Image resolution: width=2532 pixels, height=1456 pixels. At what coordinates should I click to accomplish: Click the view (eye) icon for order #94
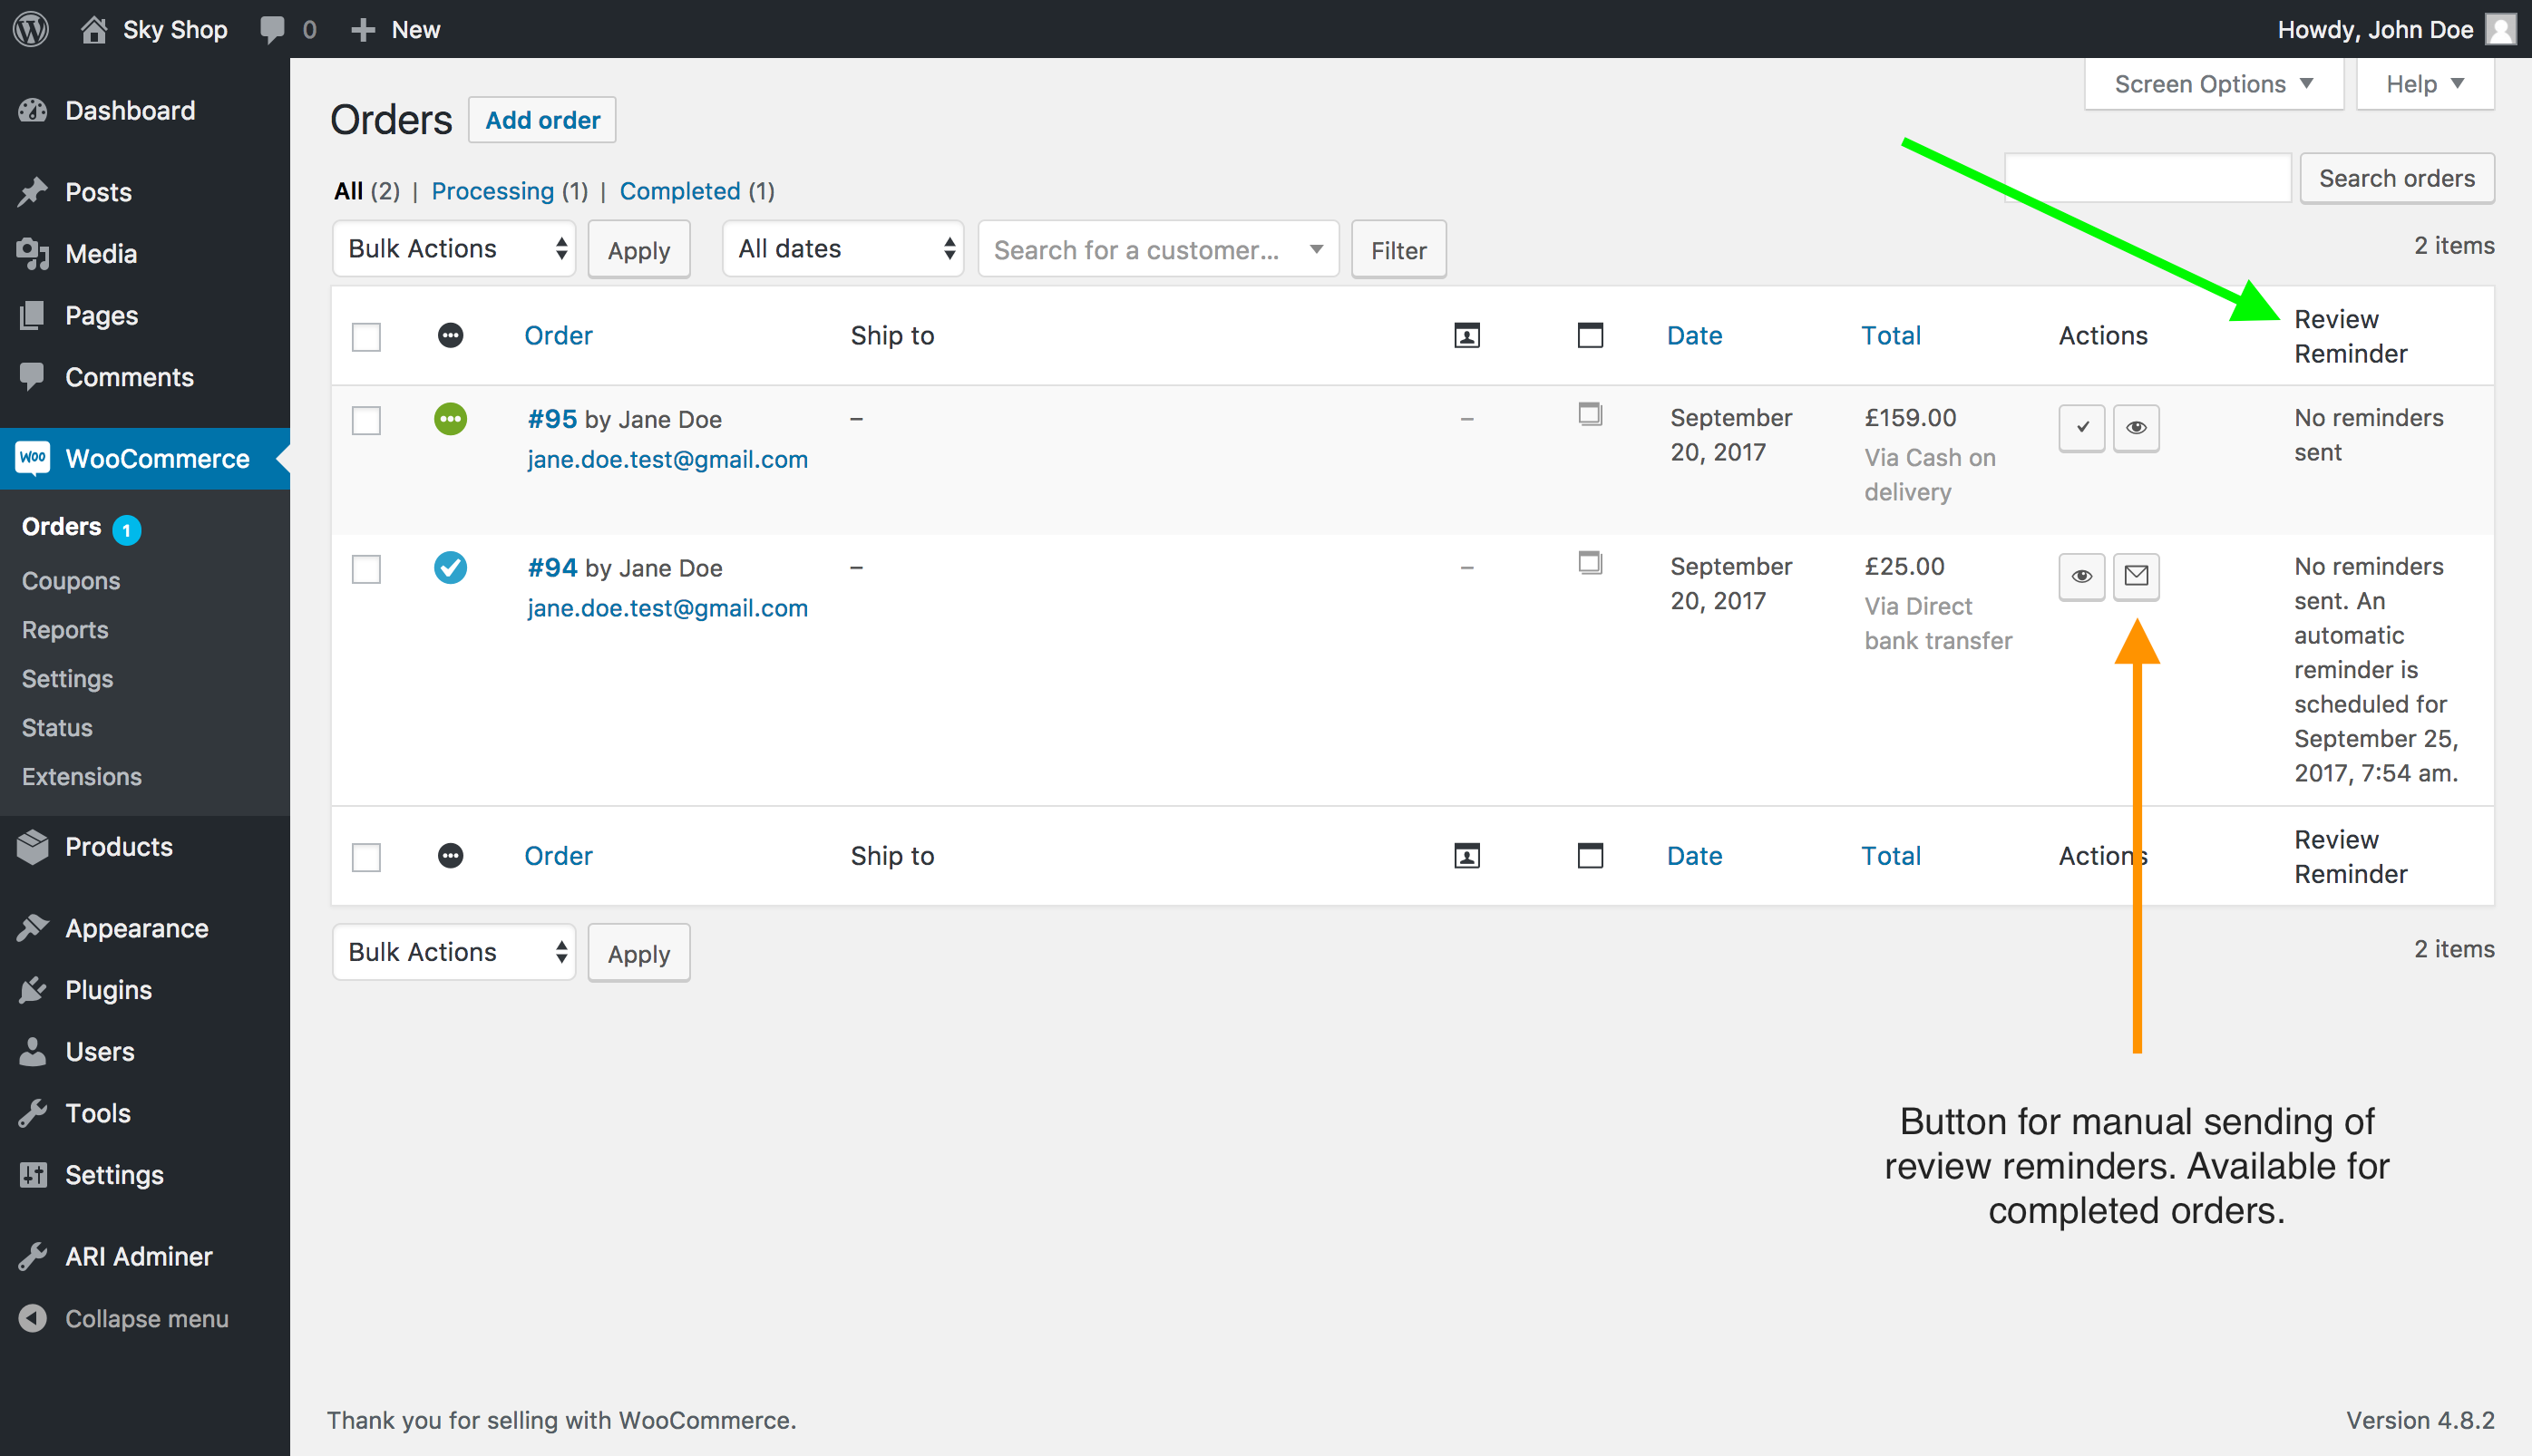2082,576
